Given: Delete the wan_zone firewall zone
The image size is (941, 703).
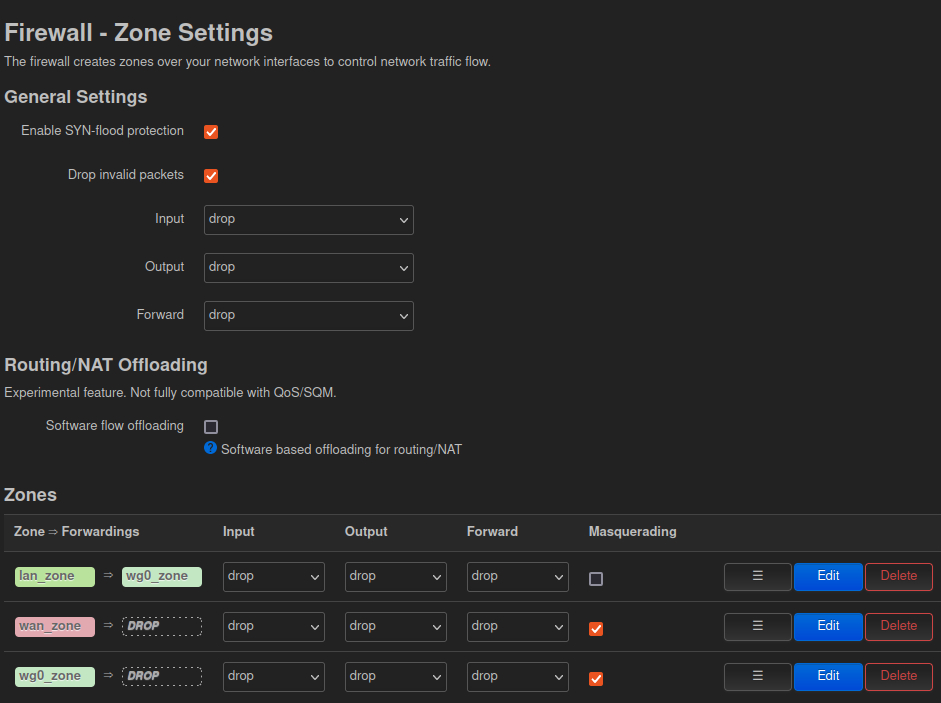Looking at the screenshot, I should pyautogui.click(x=898, y=626).
